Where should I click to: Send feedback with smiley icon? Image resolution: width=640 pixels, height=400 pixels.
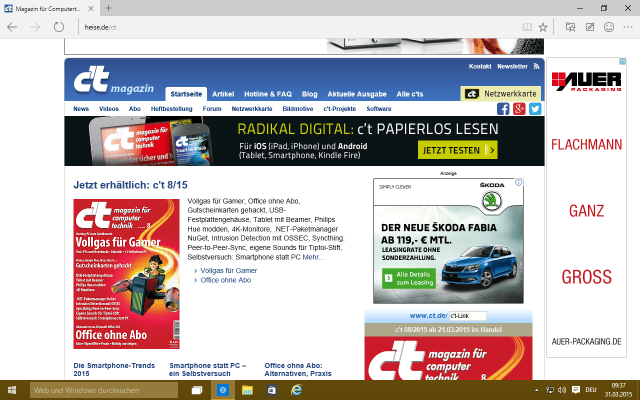[609, 27]
